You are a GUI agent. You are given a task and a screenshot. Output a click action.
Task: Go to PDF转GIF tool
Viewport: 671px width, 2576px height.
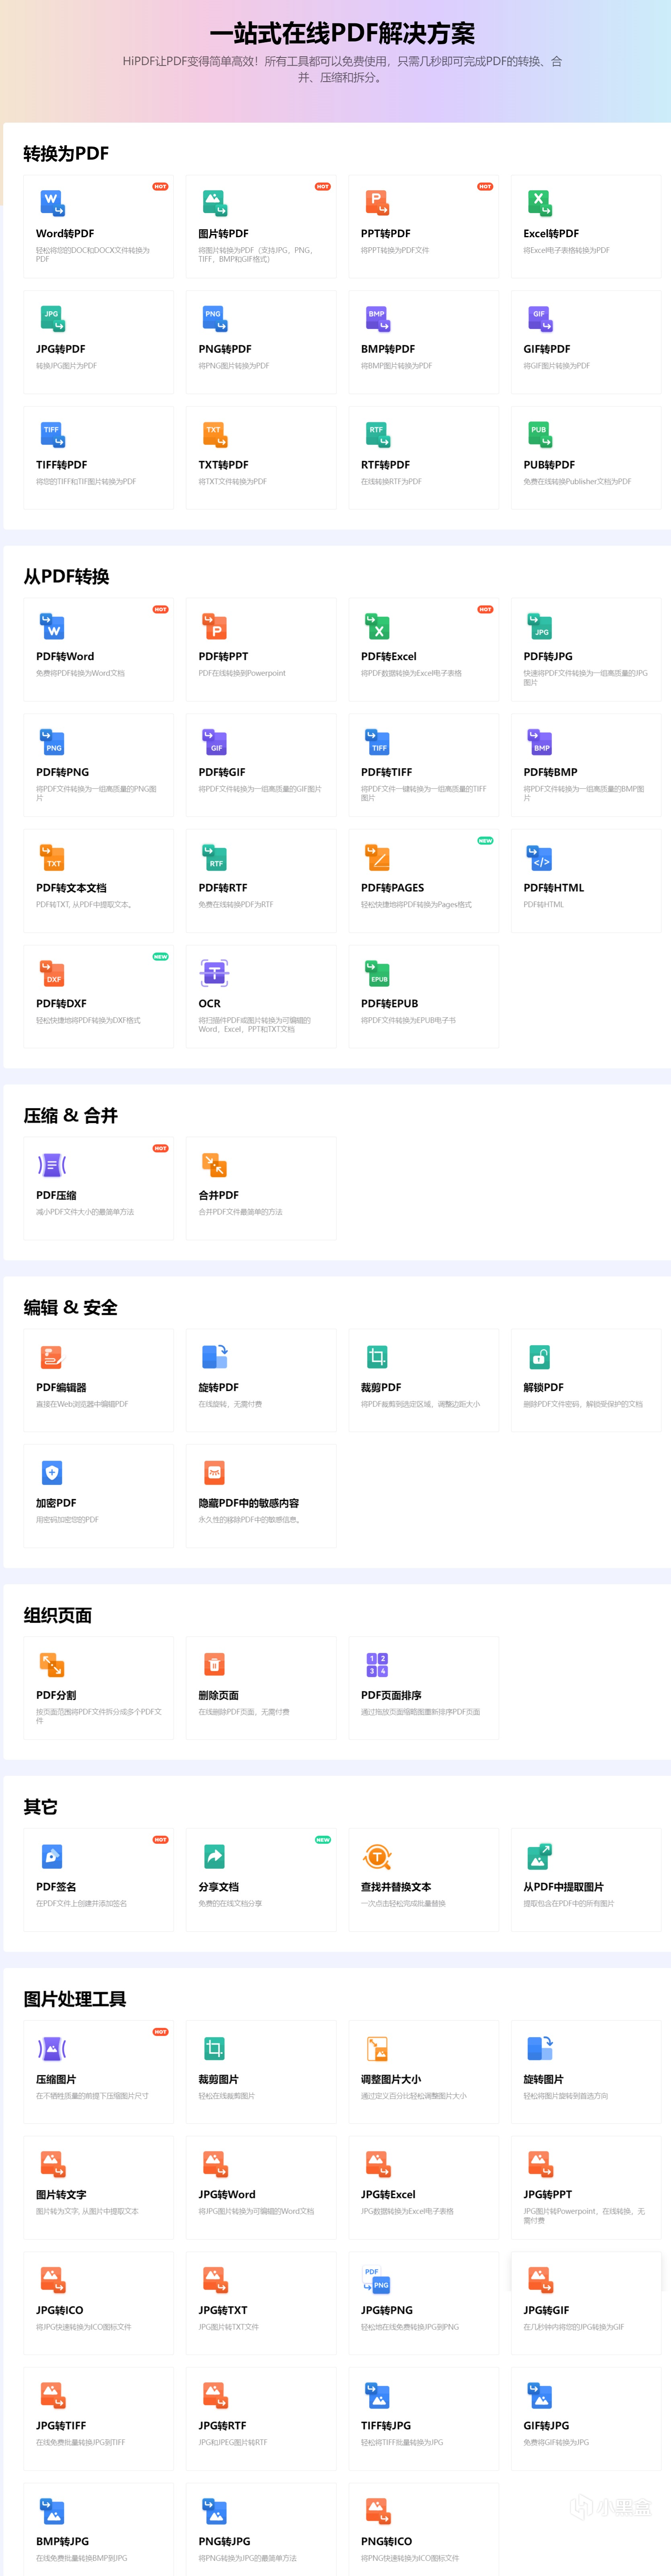pos(222,772)
